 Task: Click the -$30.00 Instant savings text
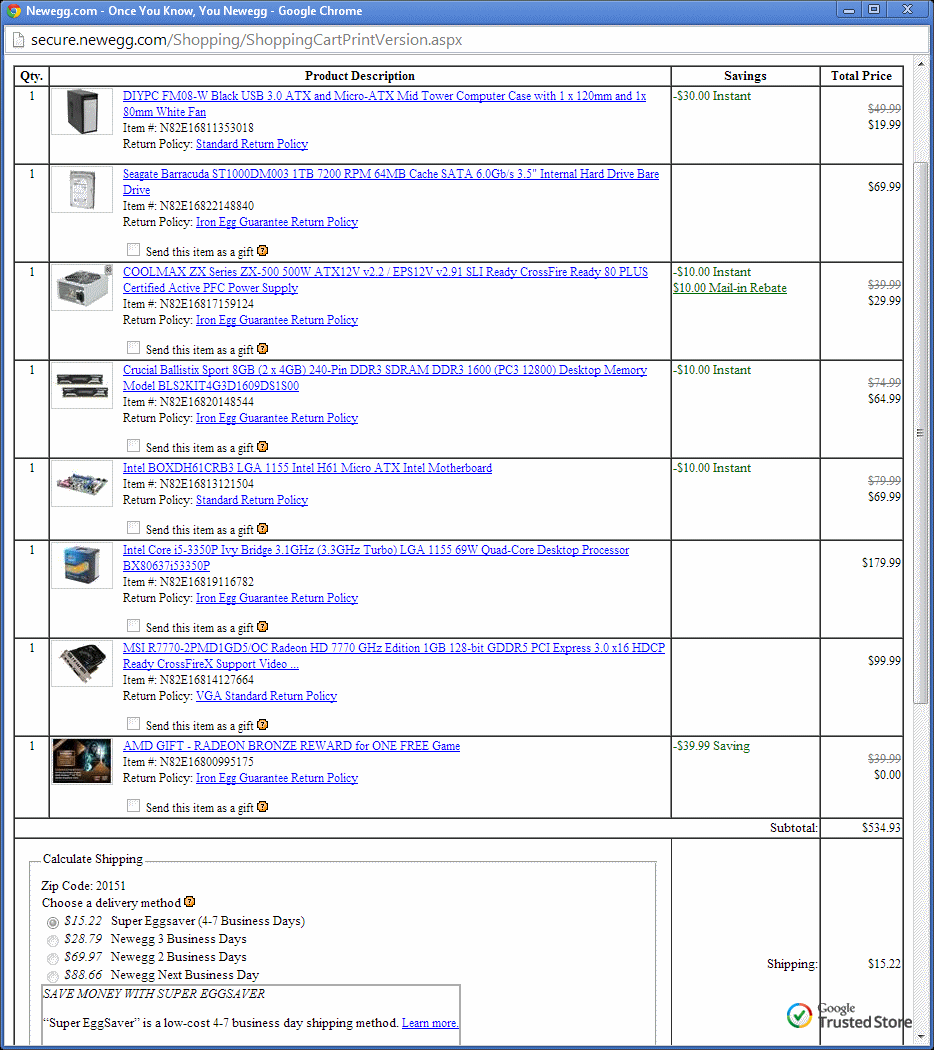click(712, 96)
